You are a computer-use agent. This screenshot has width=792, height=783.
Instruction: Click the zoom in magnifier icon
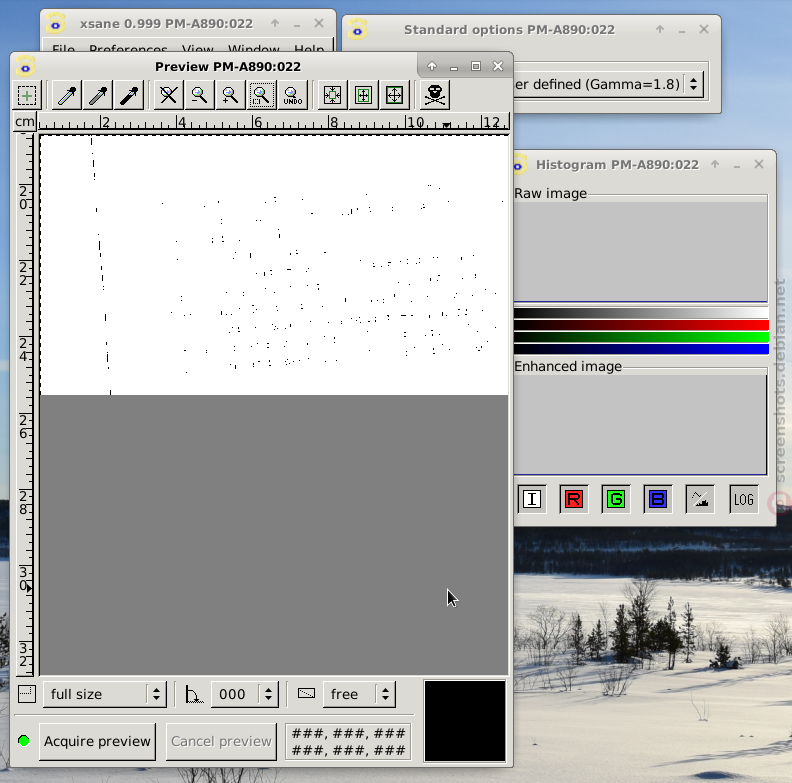[230, 95]
